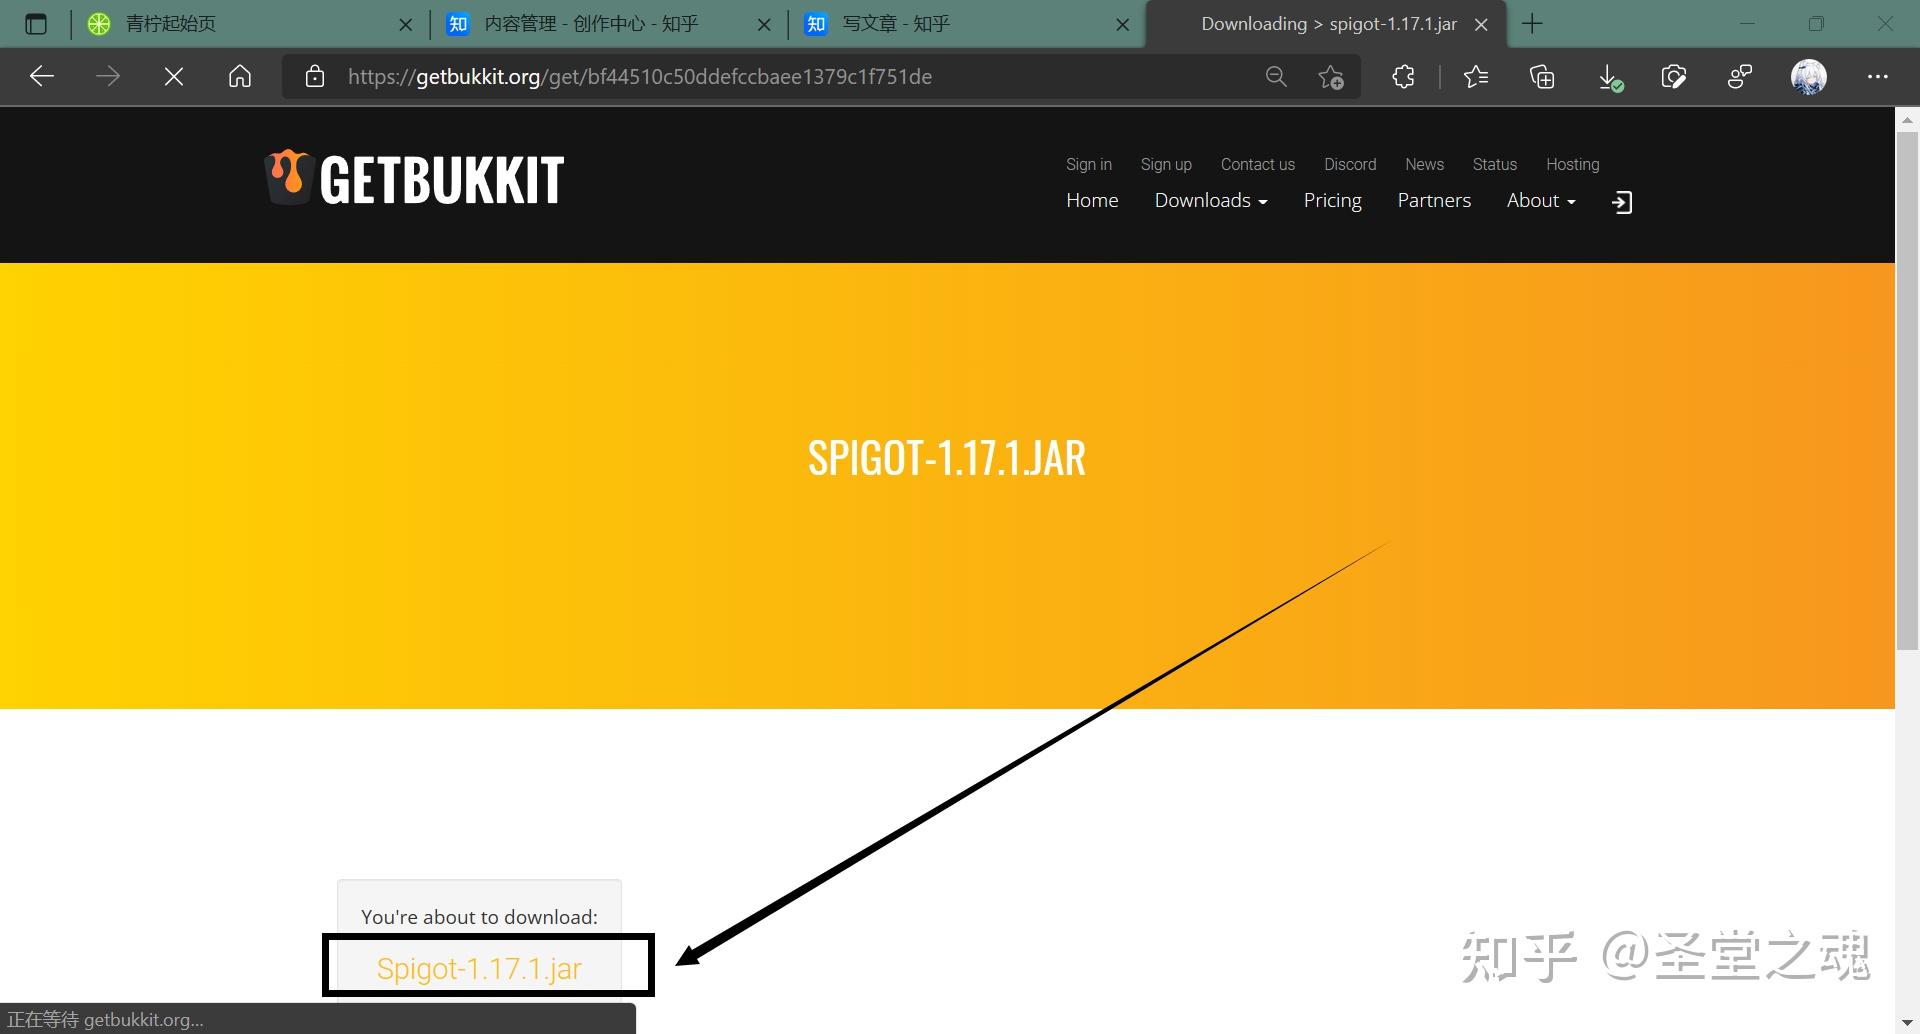Close the 内容管理 - 创作中心 tab

click(x=765, y=24)
